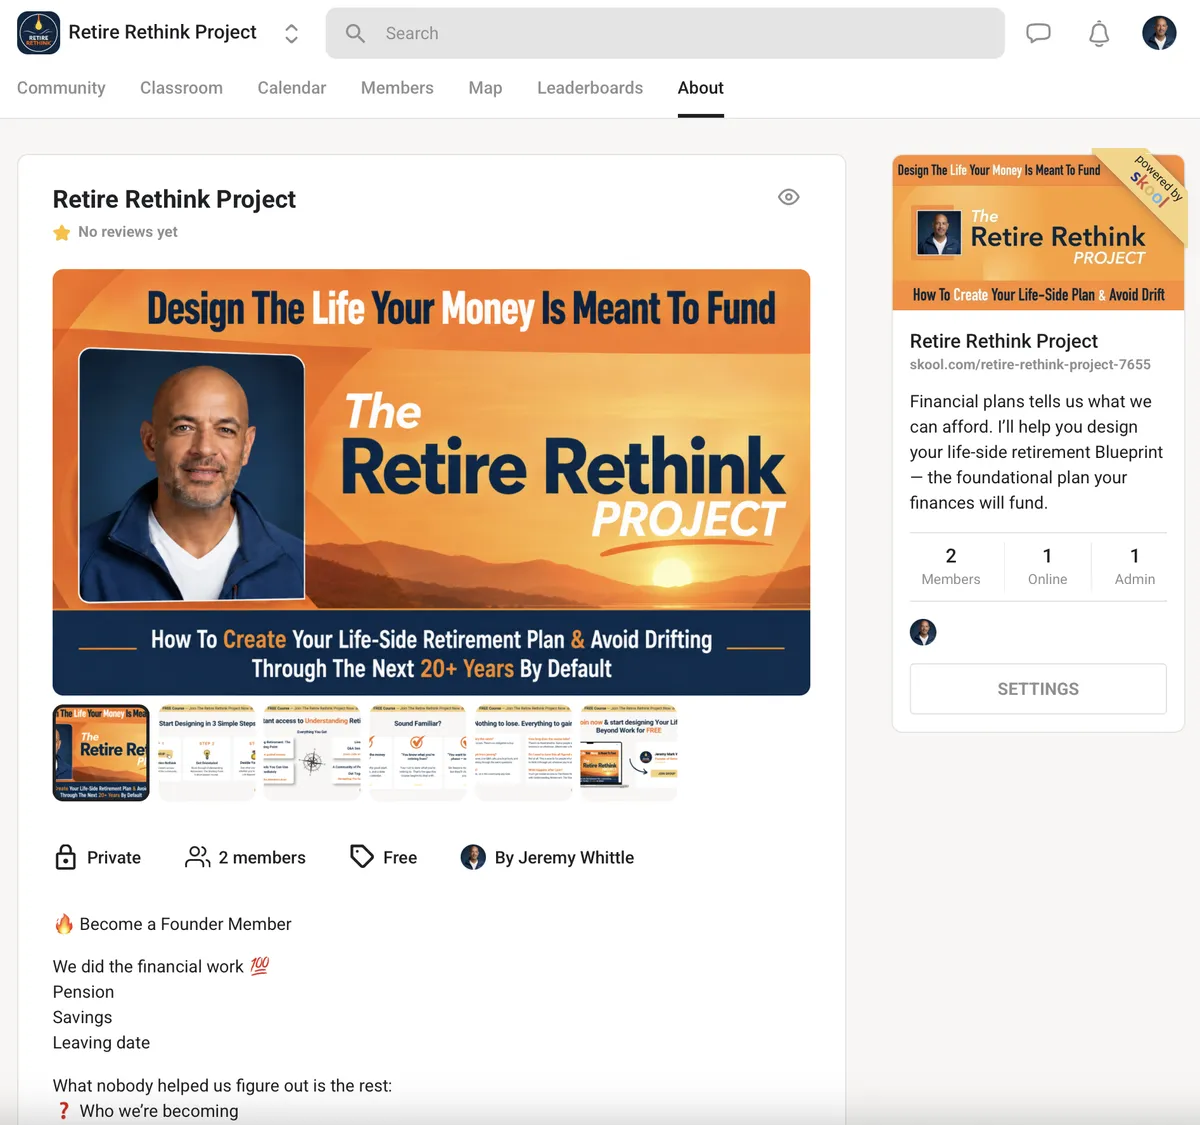Open profile avatar menu in header
Viewport: 1200px width, 1125px height.
click(x=1159, y=33)
